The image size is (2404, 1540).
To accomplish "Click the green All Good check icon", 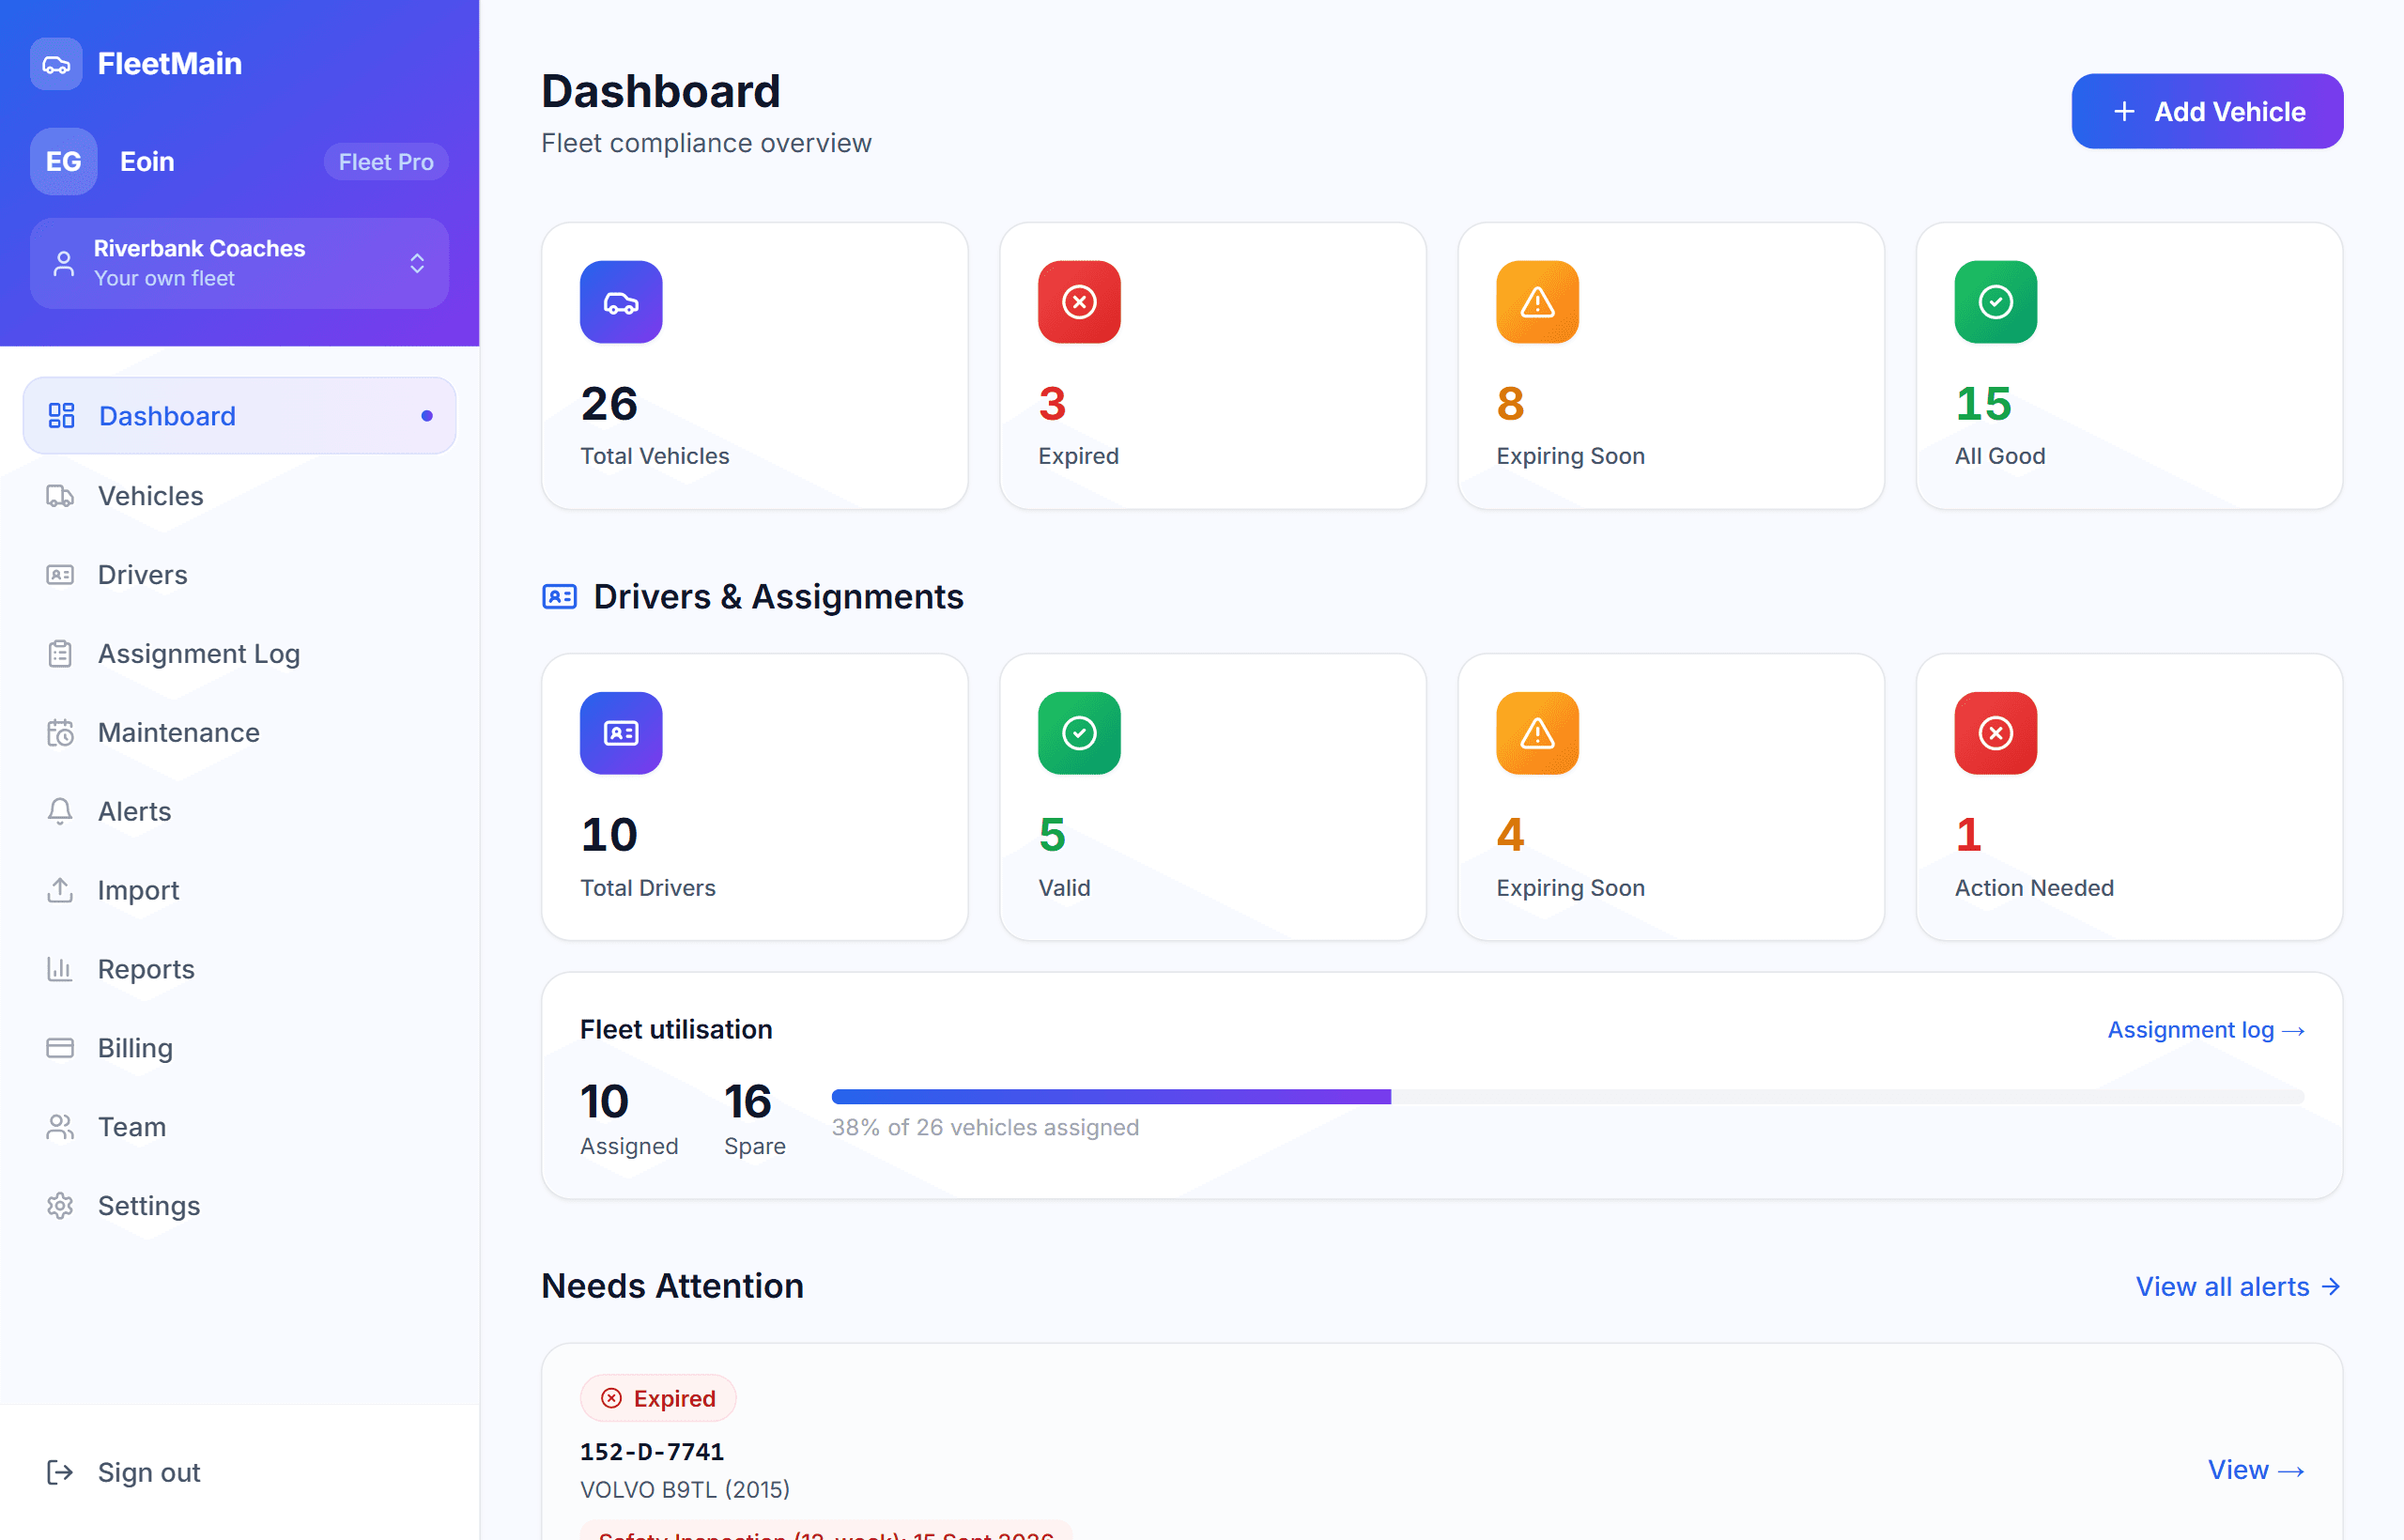I will tap(1995, 302).
